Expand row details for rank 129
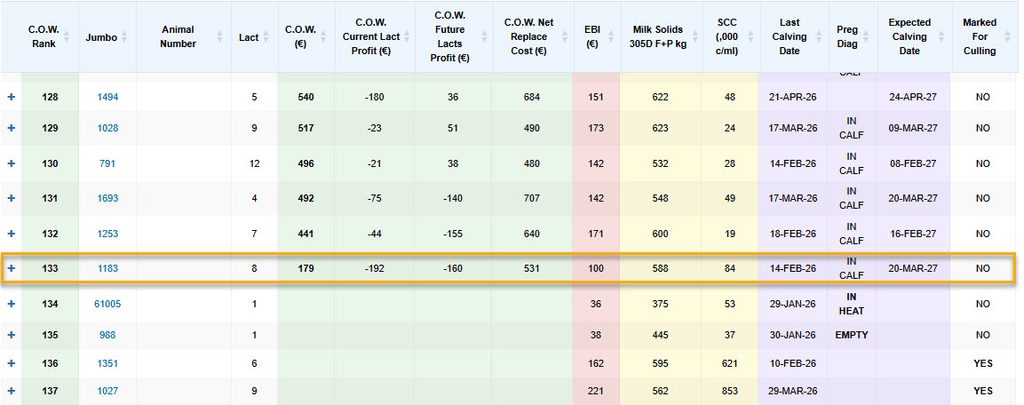The height and width of the screenshot is (405, 1024). (x=11, y=128)
